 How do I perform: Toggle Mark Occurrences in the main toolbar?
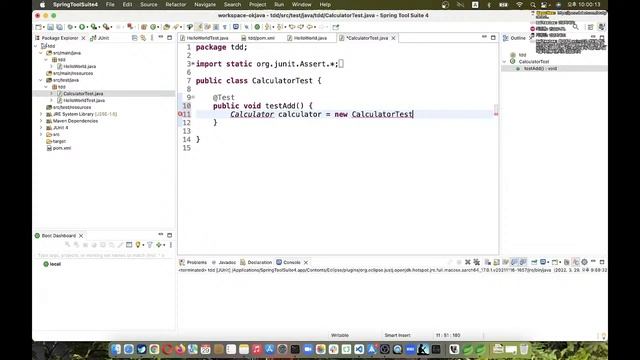[199, 27]
